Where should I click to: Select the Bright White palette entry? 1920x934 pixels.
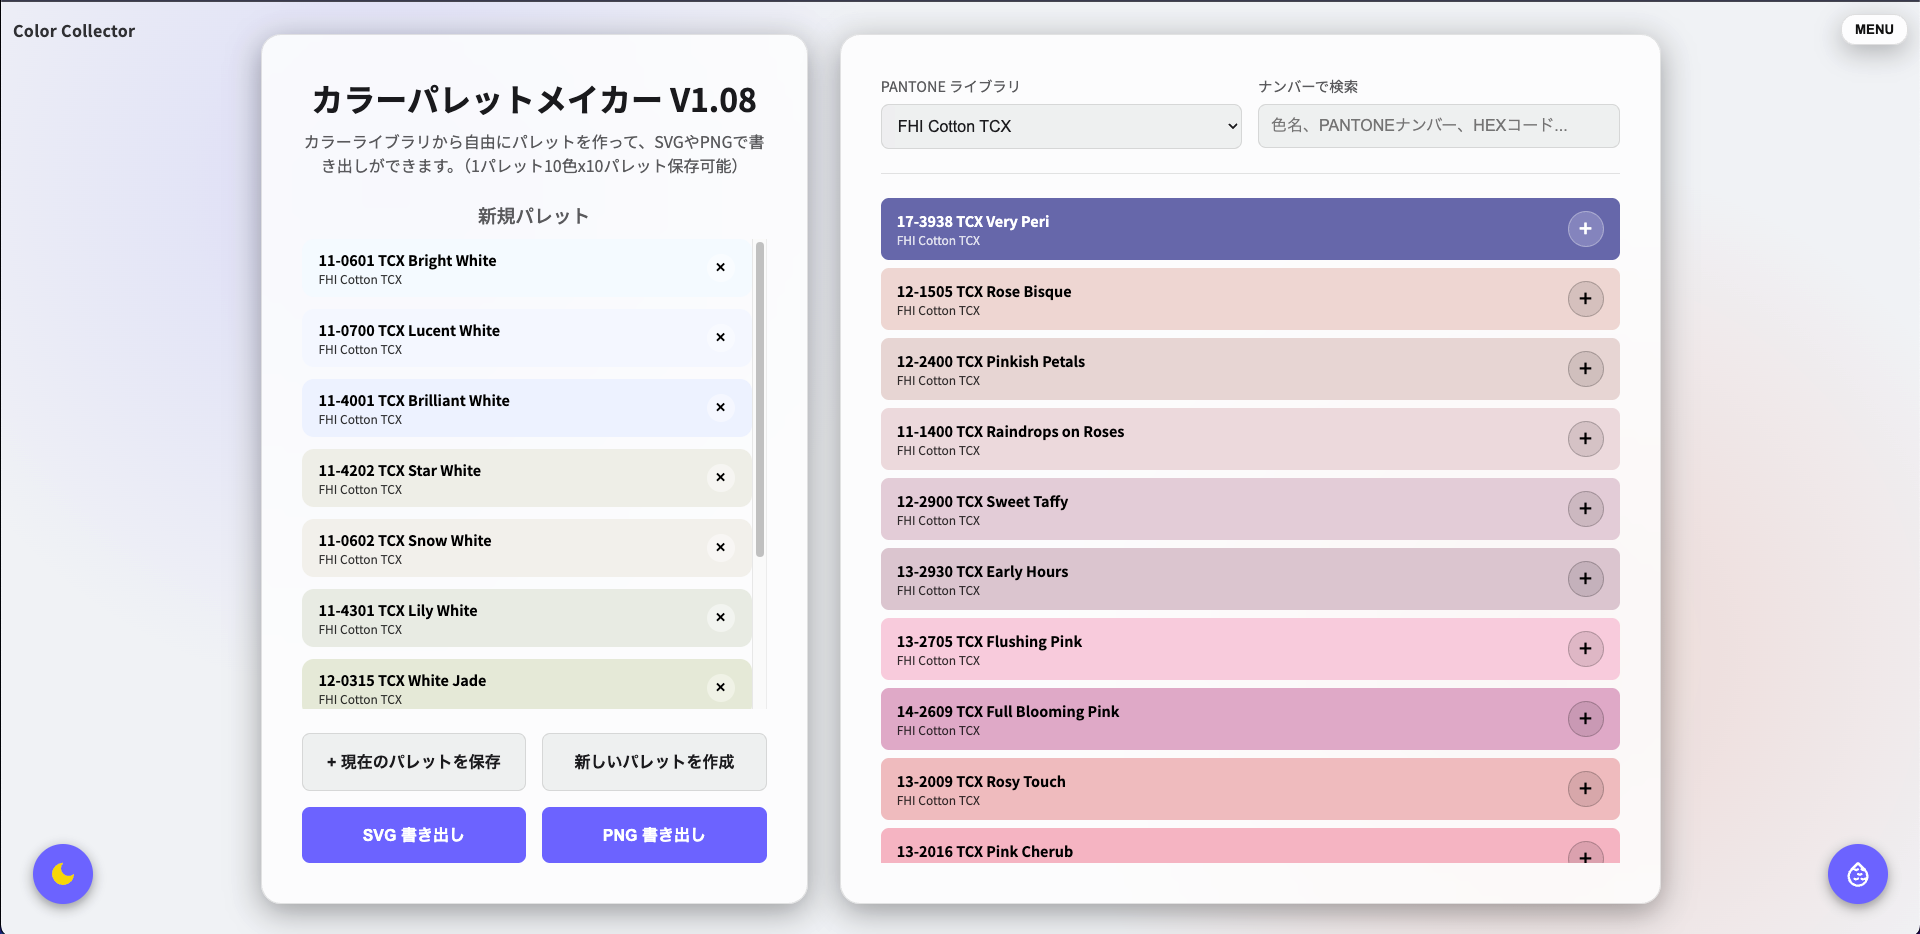[x=527, y=268]
